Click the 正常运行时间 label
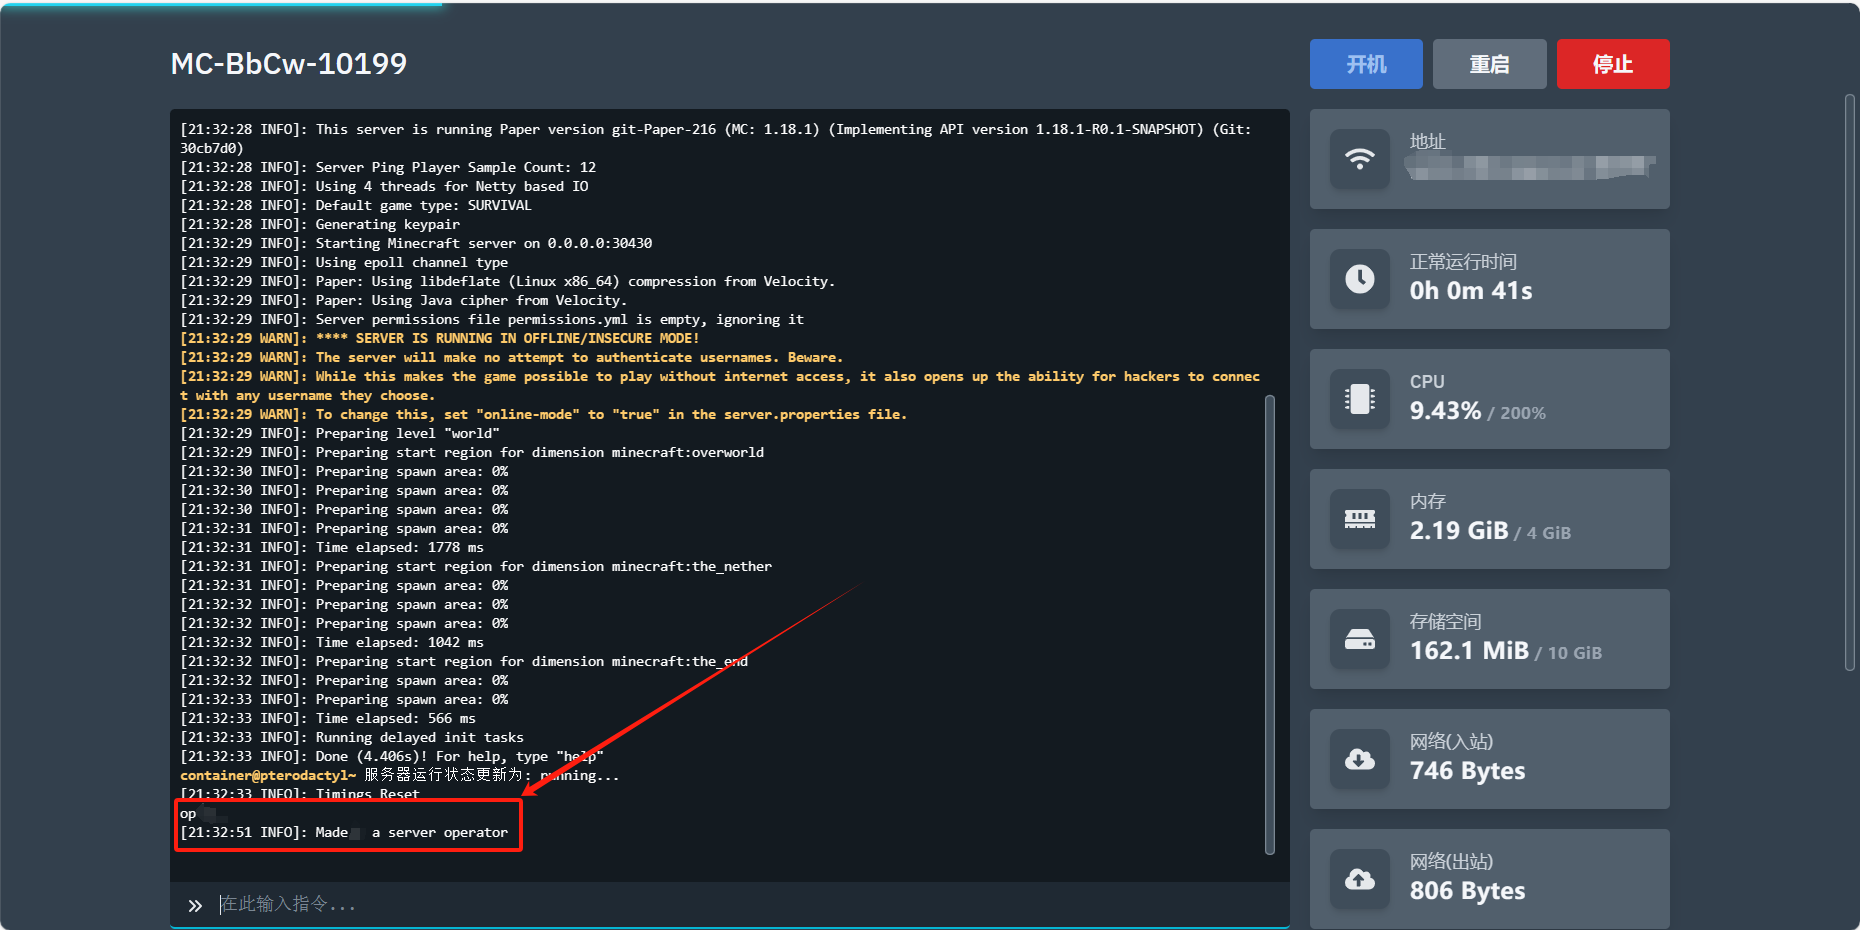This screenshot has height=930, width=1860. pos(1463,262)
